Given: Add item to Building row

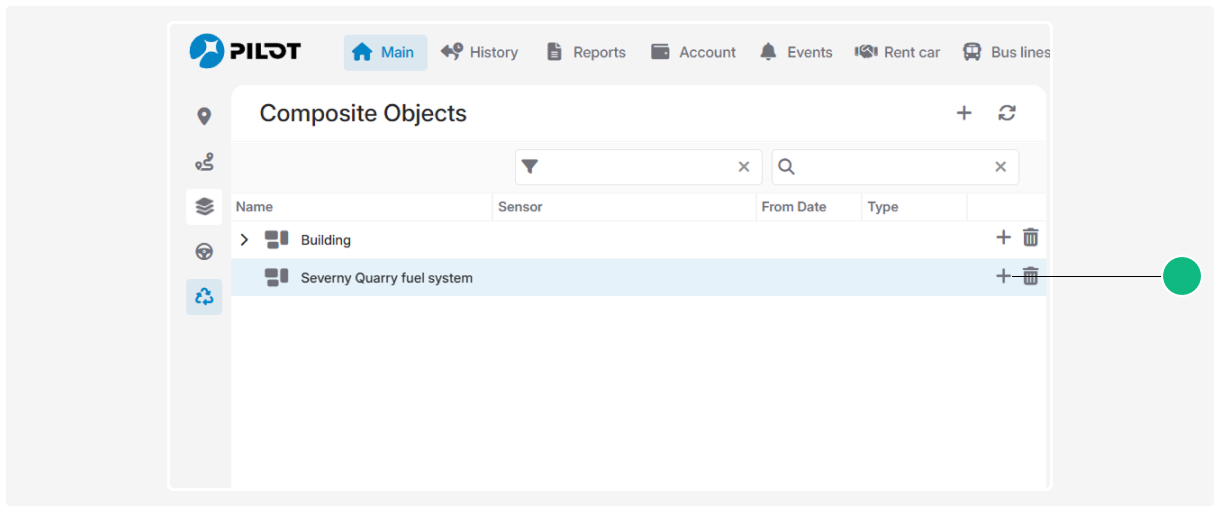Looking at the screenshot, I should [1003, 238].
